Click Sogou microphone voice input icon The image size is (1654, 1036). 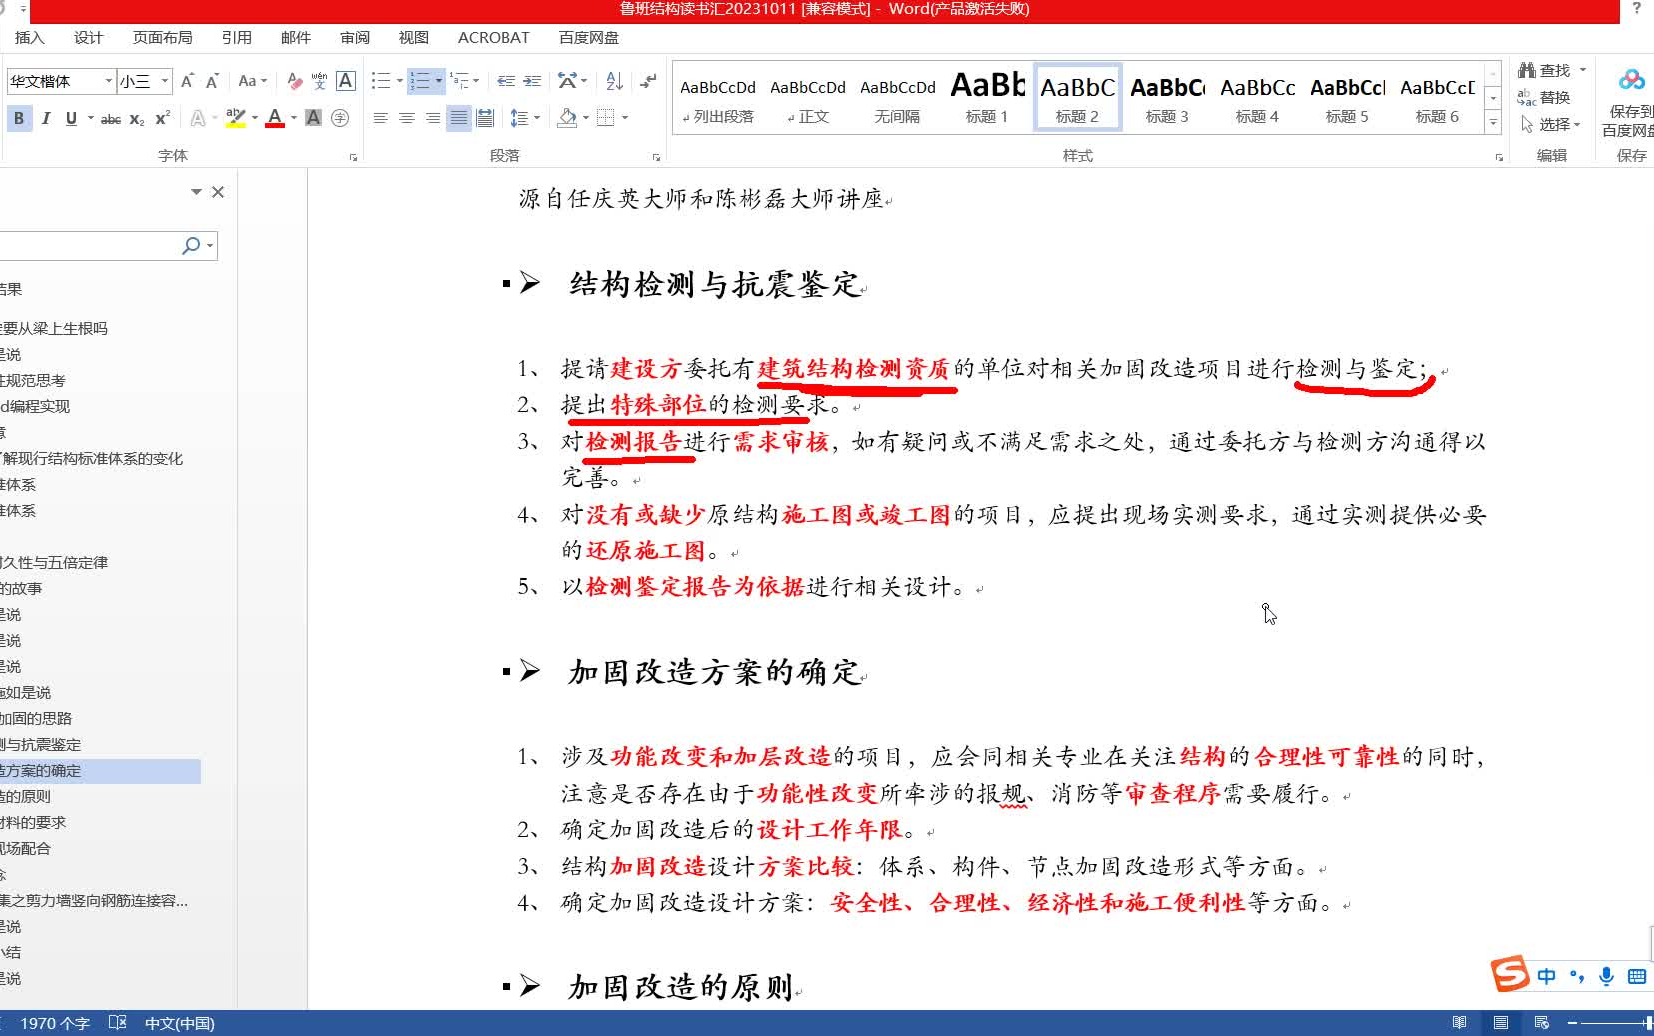[x=1606, y=976]
